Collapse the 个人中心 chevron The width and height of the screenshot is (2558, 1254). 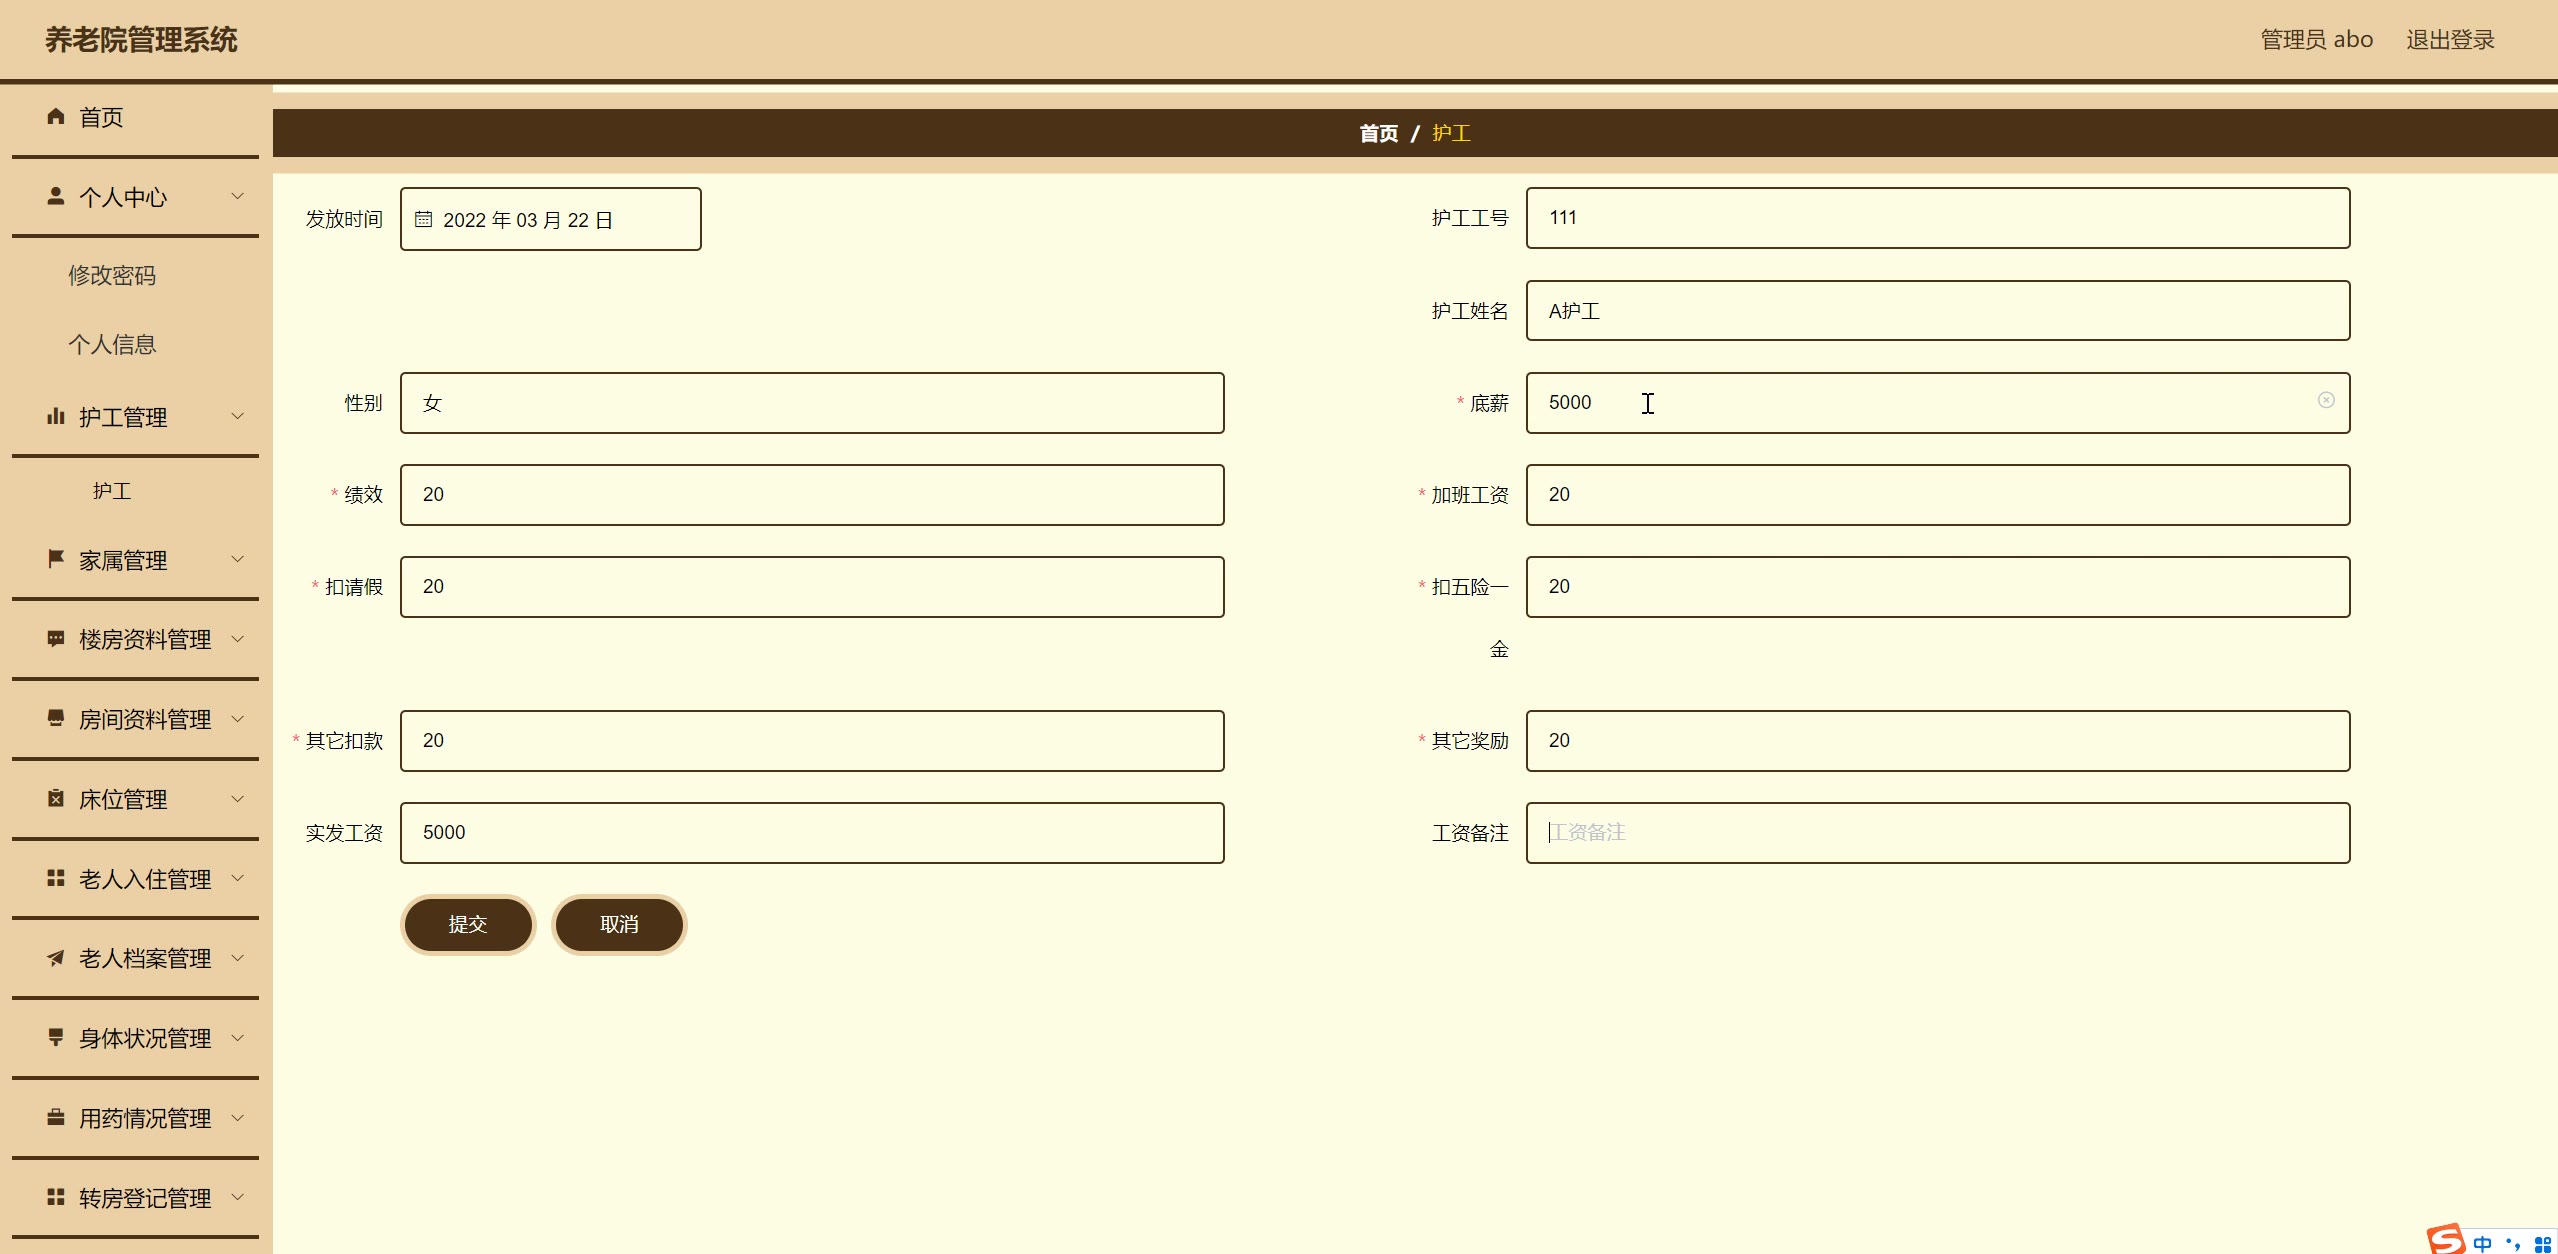[238, 196]
